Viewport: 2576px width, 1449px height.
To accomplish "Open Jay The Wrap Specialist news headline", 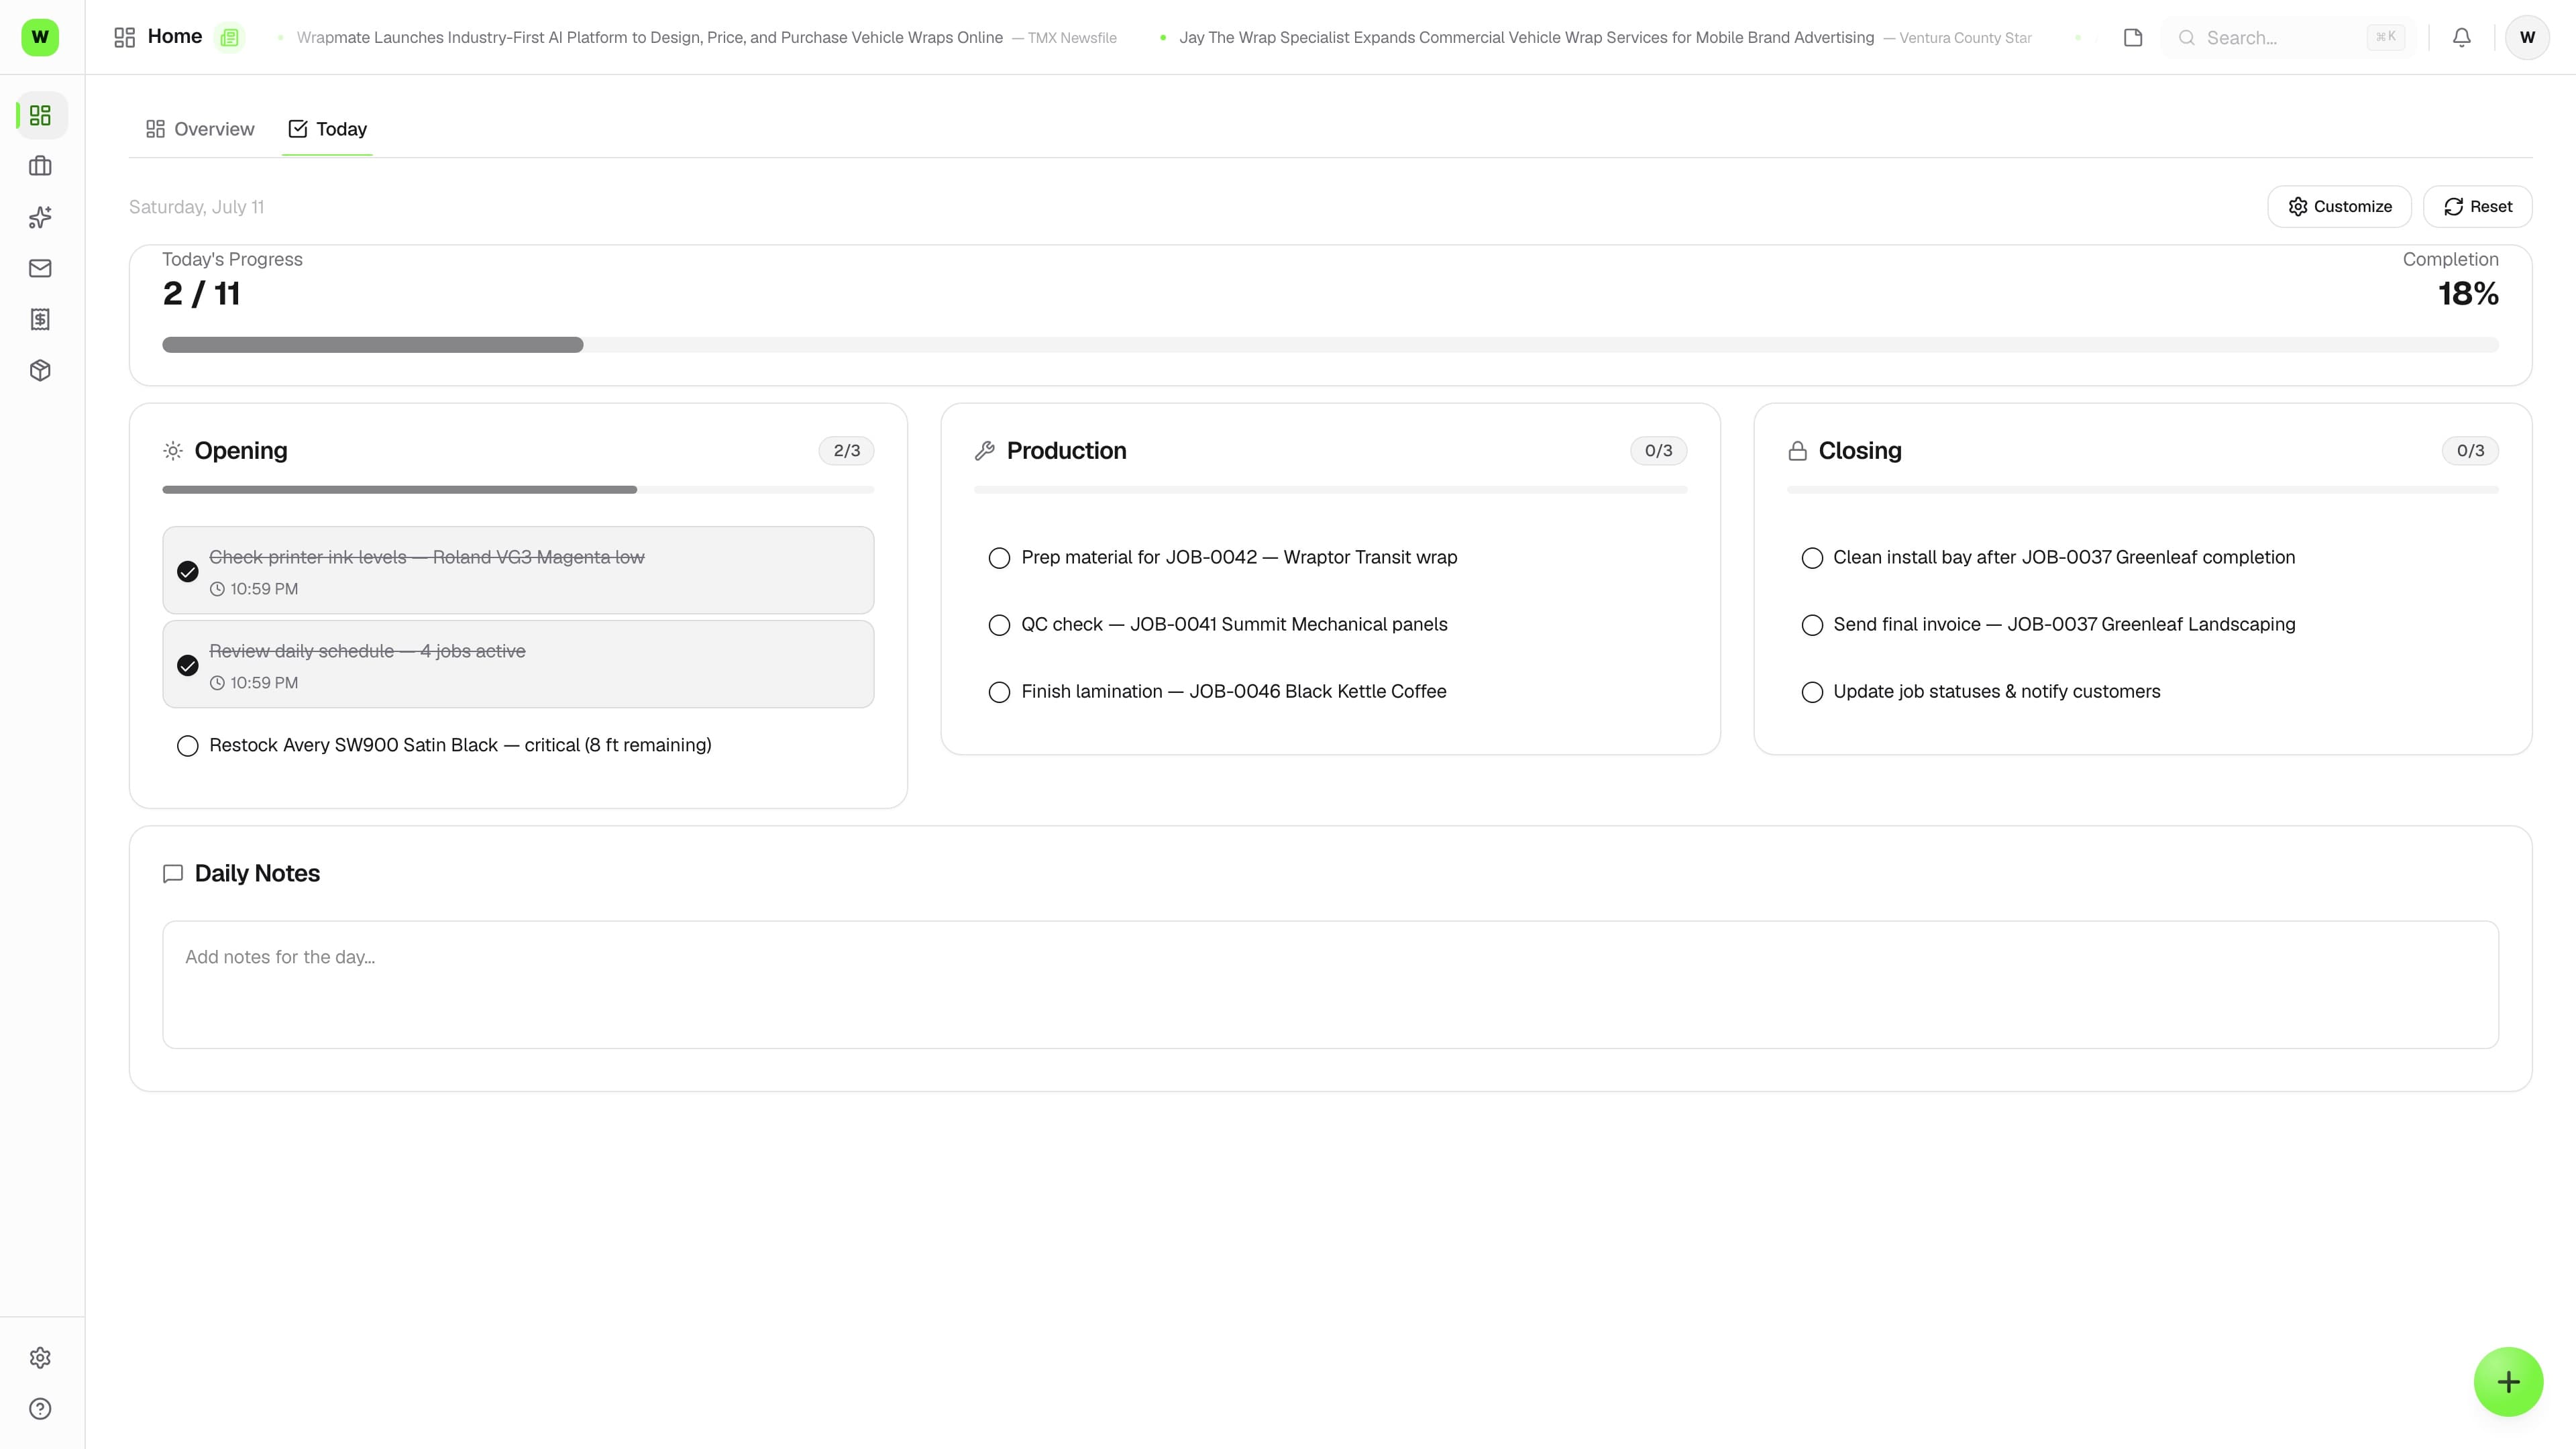I will click(x=1526, y=37).
